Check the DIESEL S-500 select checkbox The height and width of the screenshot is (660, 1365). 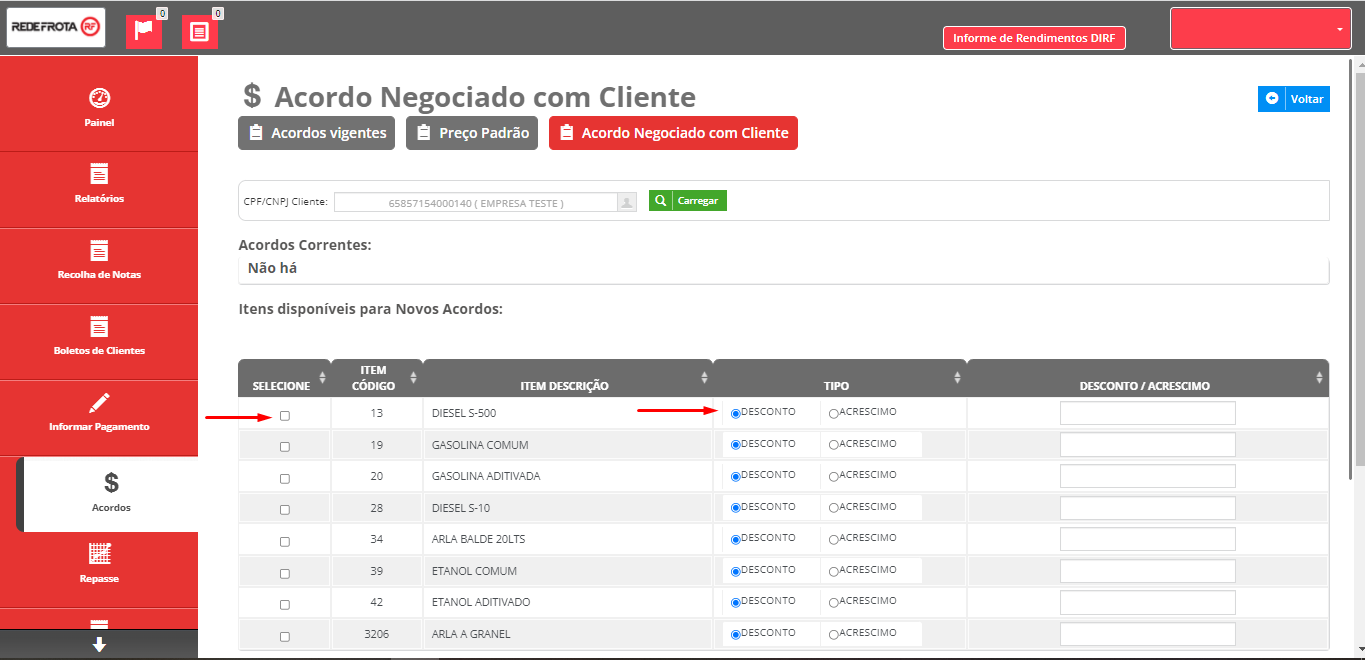tap(285, 415)
